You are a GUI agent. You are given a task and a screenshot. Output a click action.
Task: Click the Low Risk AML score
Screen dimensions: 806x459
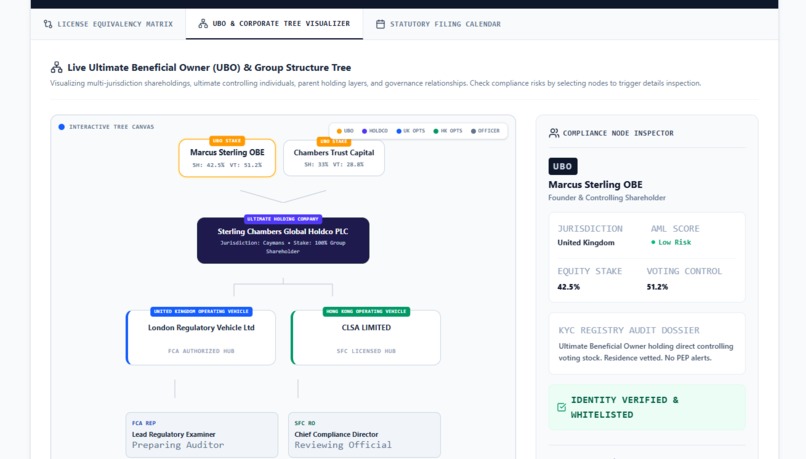[x=671, y=242]
